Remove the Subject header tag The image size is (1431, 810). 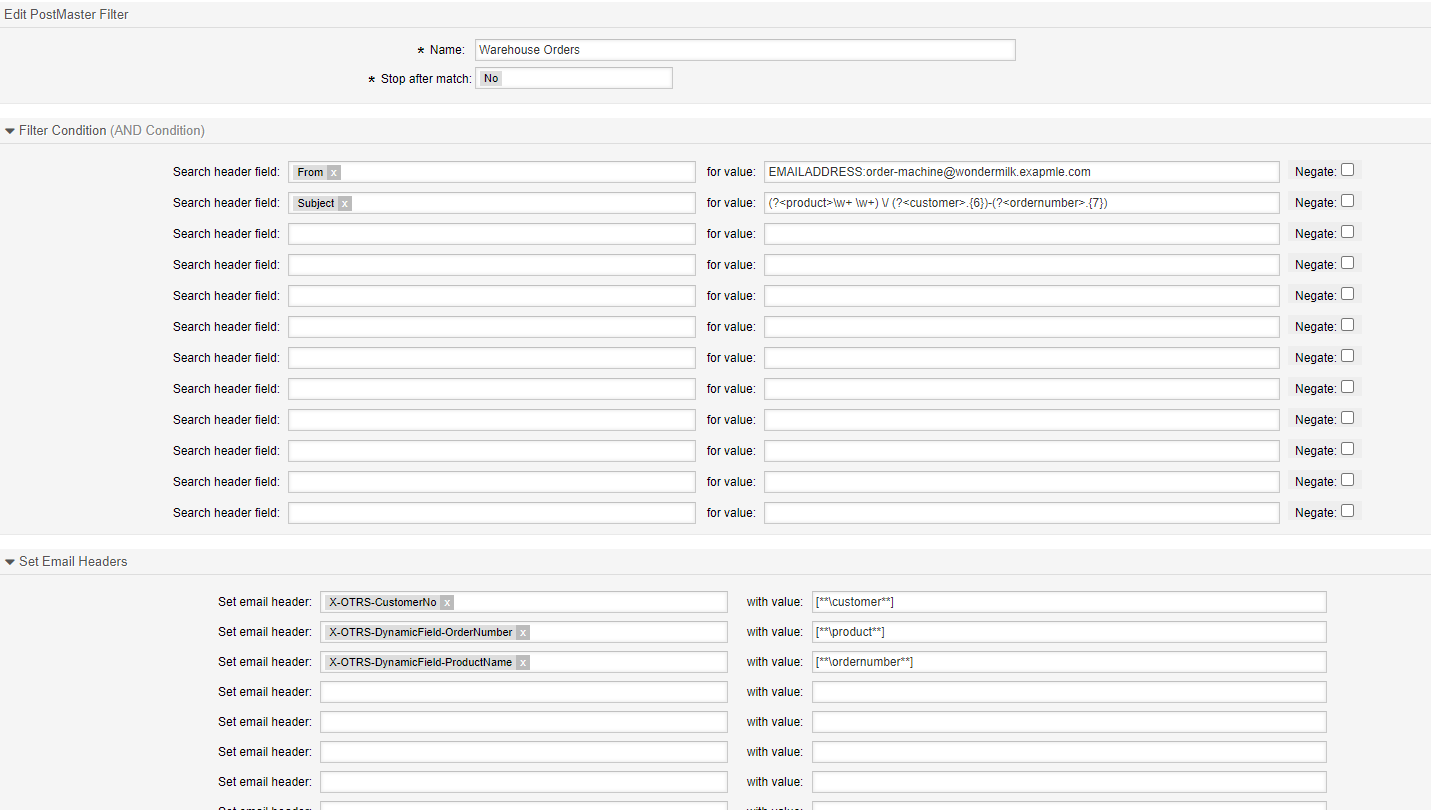pyautogui.click(x=345, y=203)
